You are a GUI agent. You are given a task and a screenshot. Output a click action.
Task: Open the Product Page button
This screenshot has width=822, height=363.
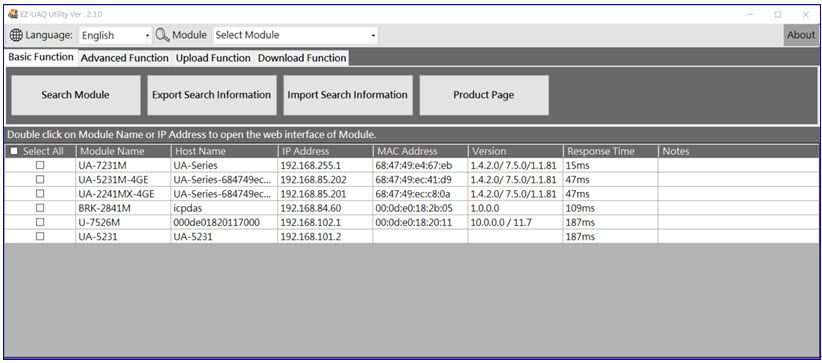coord(484,95)
